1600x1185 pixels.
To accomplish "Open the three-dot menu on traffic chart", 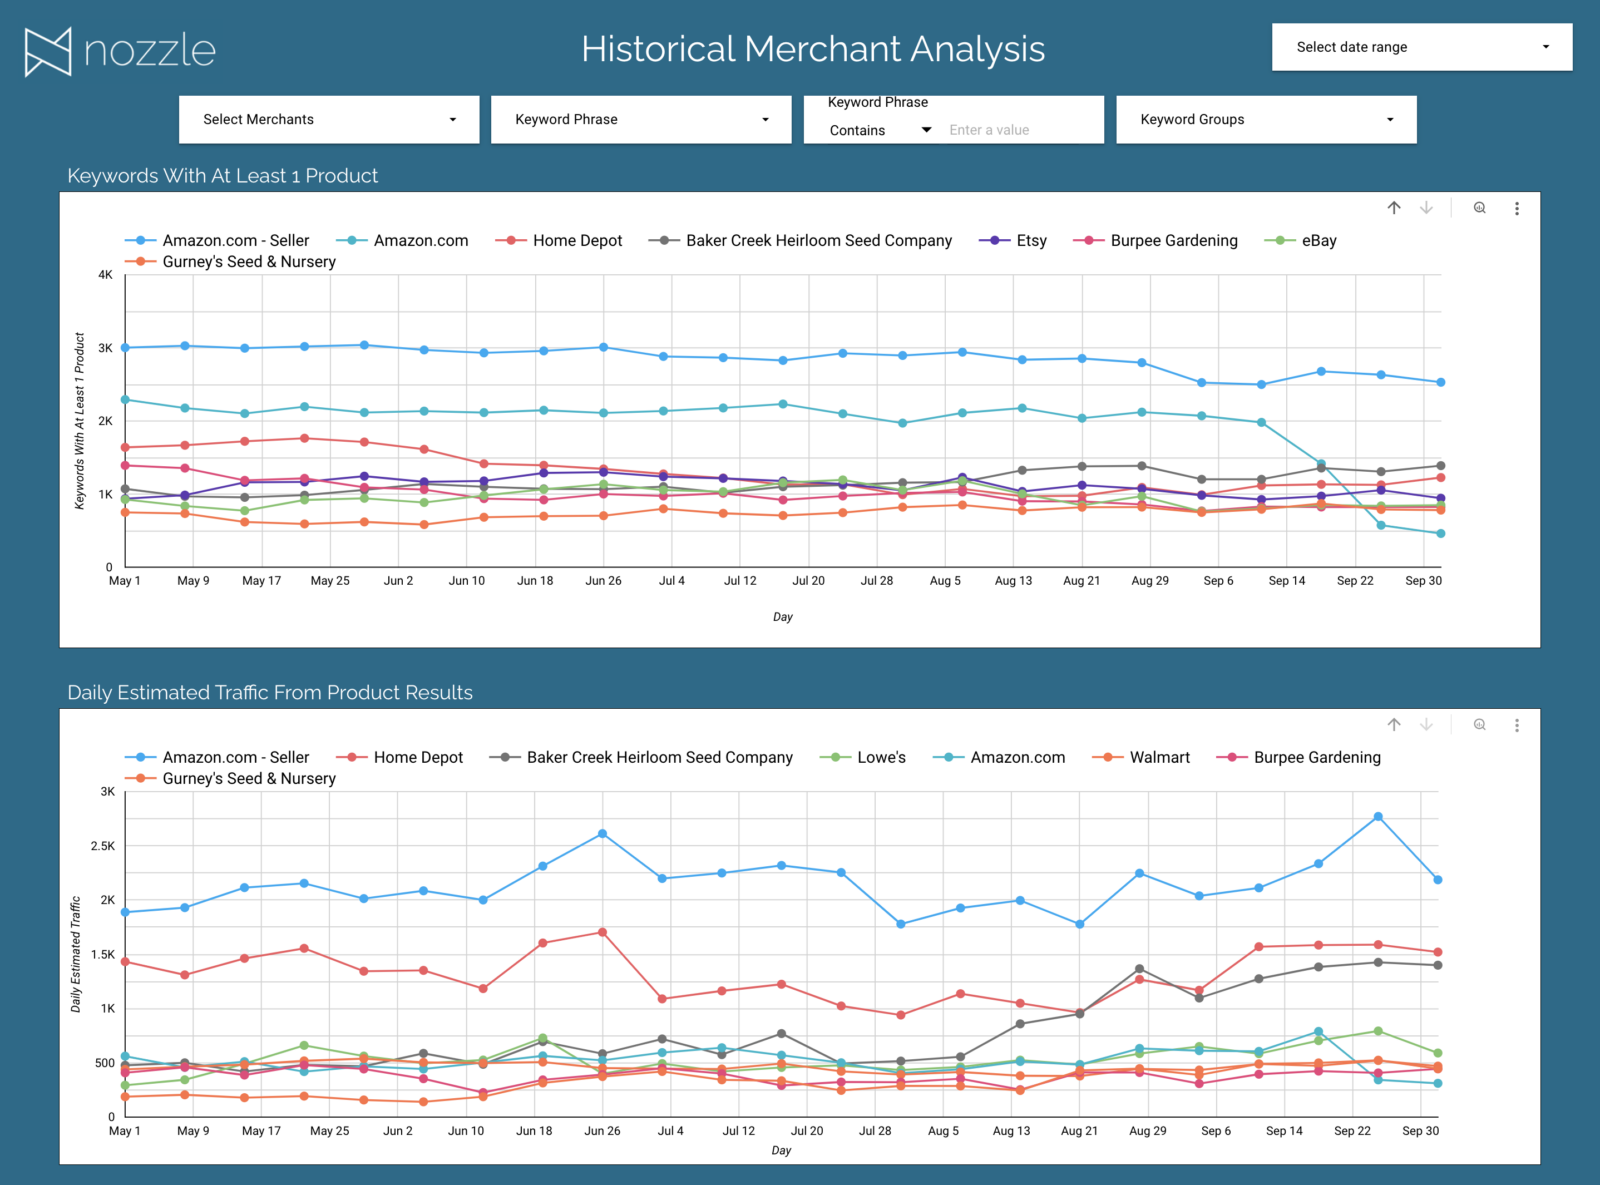I will tap(1517, 725).
